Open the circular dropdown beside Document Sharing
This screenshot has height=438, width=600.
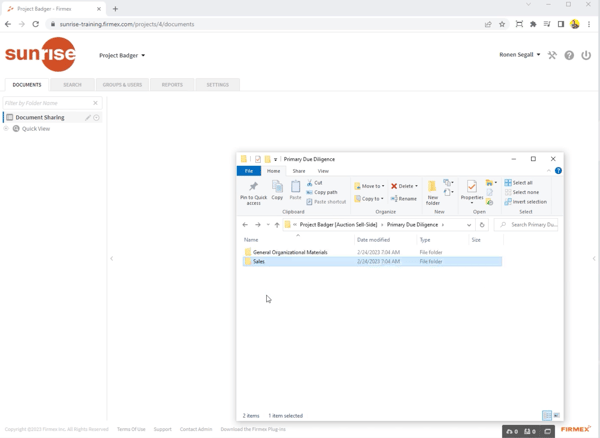point(96,117)
